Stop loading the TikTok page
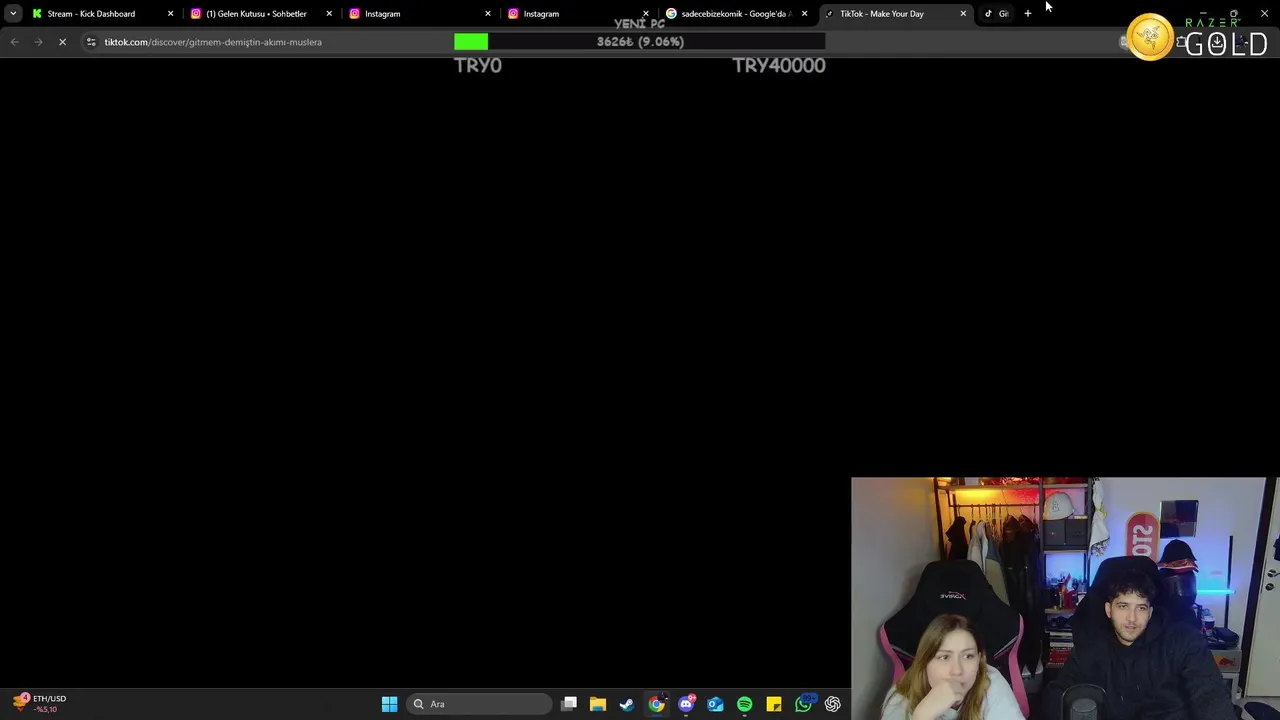This screenshot has width=1280, height=720. [x=62, y=42]
